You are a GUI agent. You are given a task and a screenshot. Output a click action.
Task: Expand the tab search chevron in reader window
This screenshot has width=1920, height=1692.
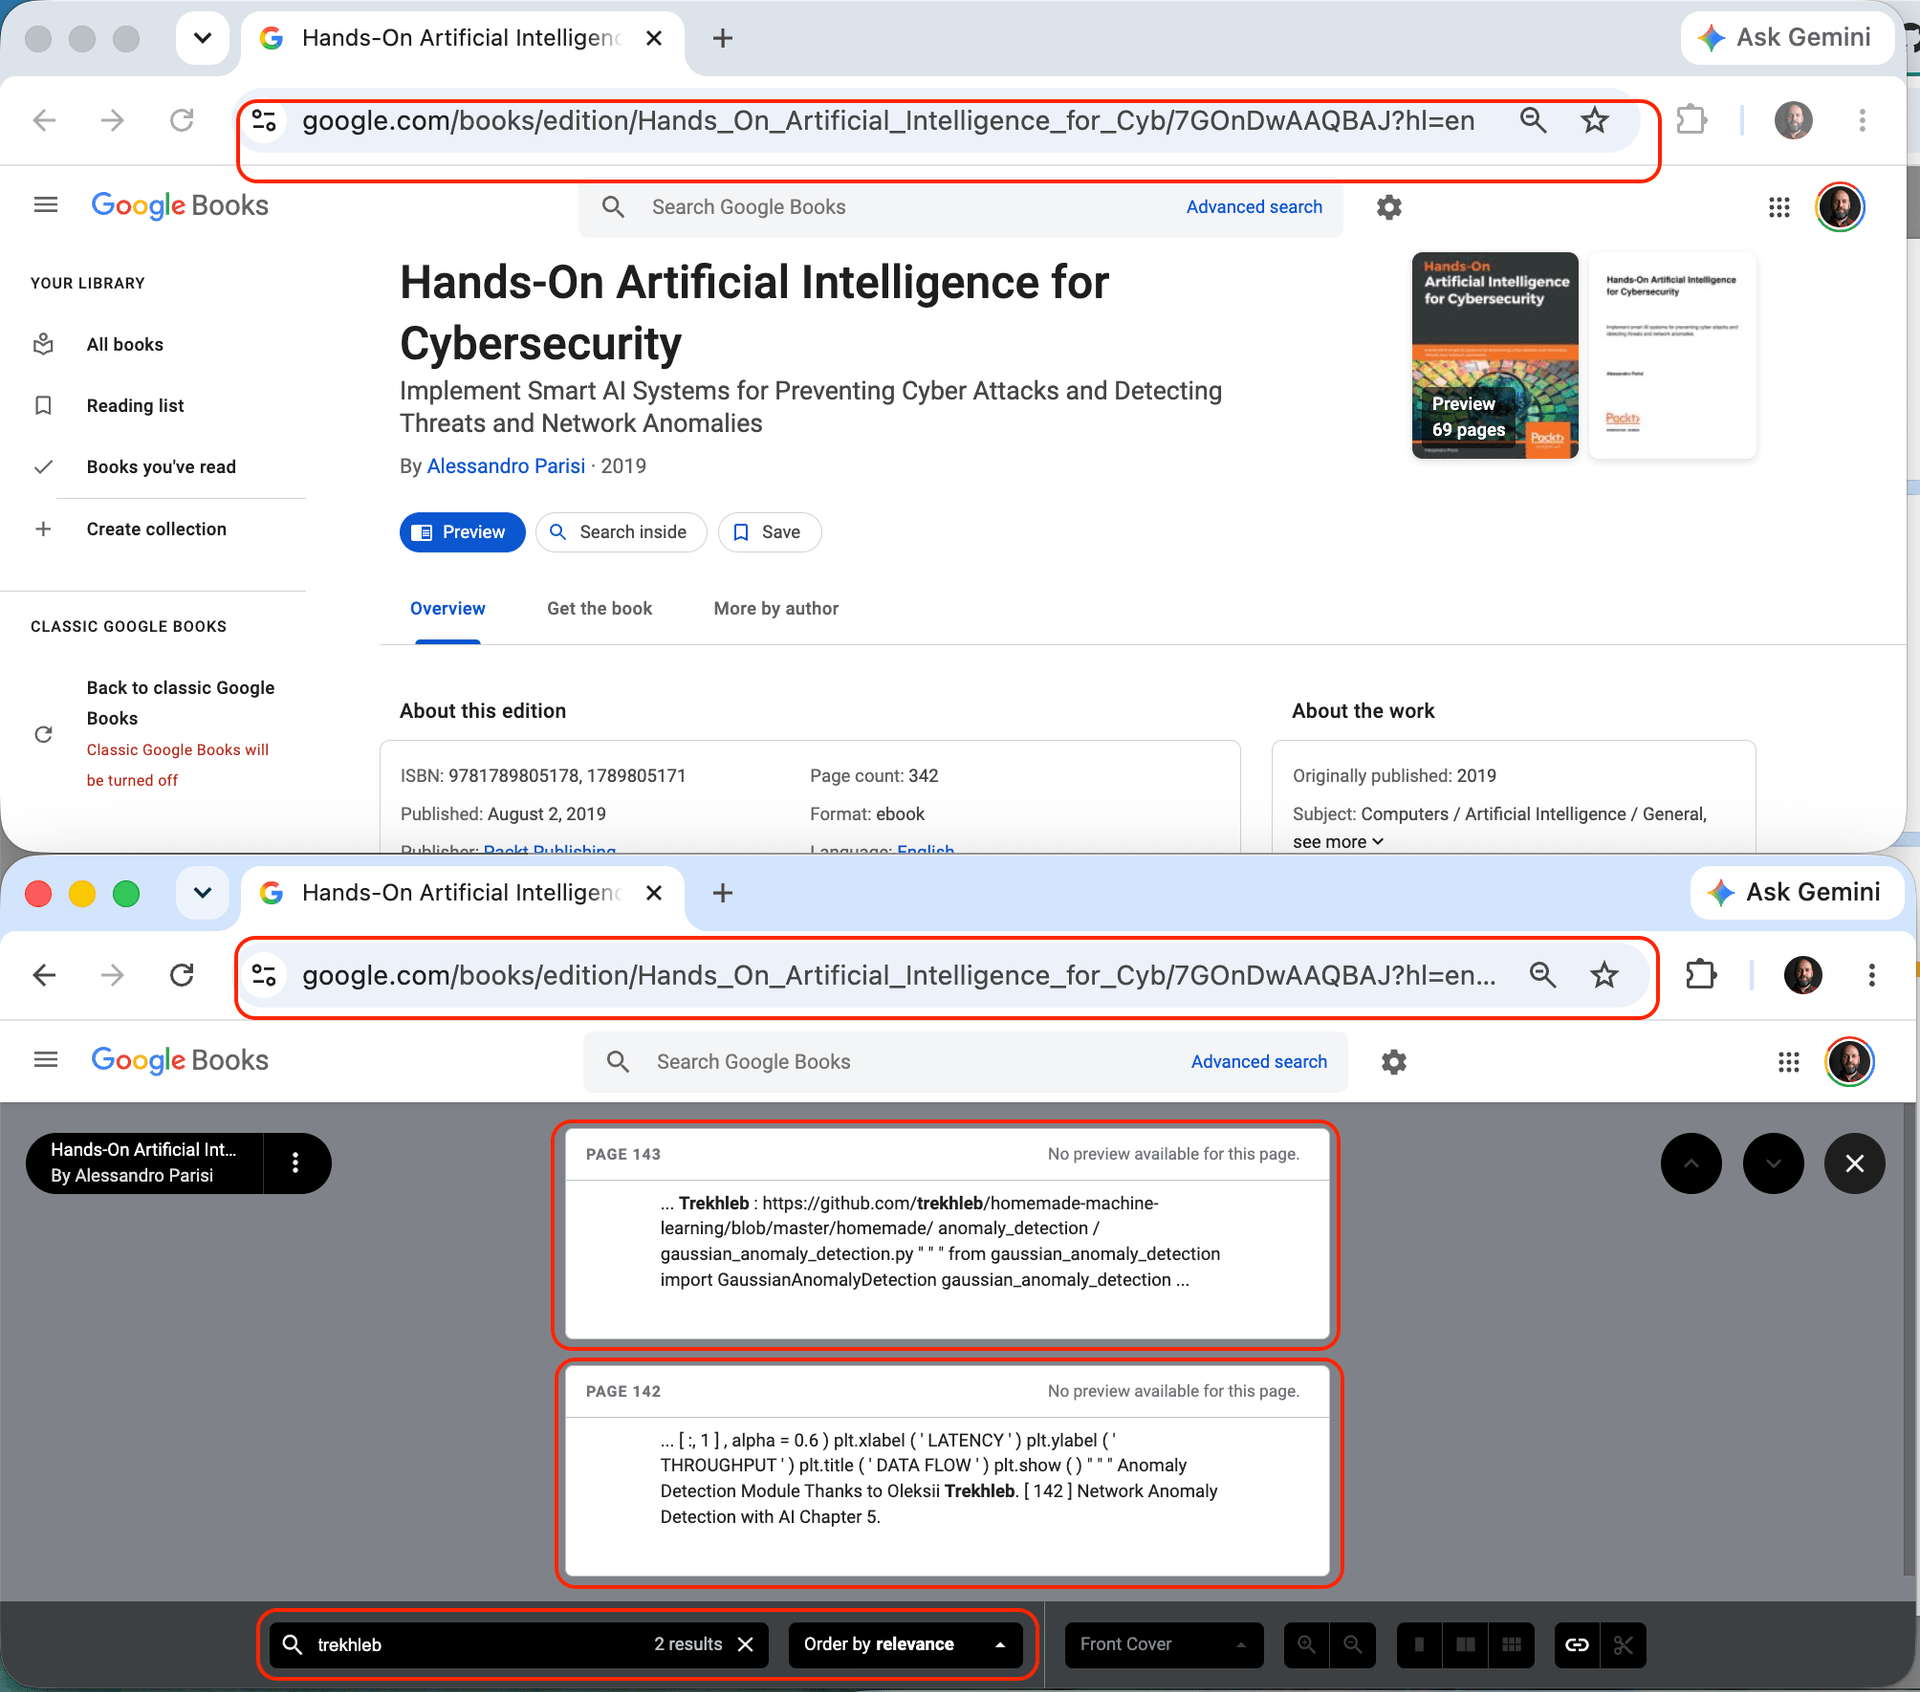tap(203, 893)
